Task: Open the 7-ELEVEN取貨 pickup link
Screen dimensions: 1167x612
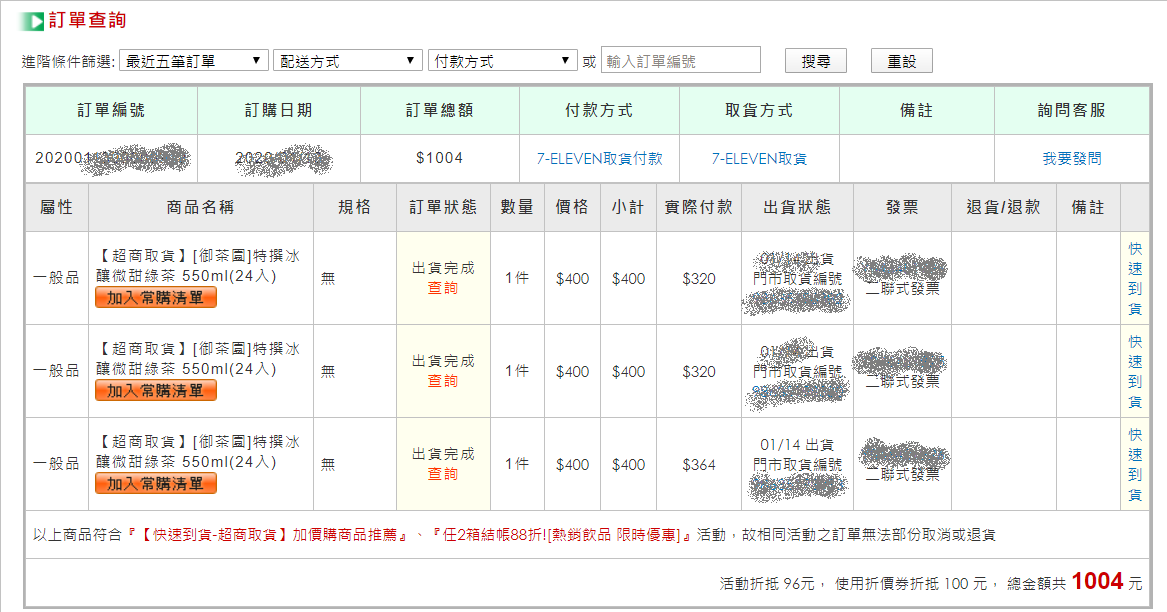Action: click(x=759, y=158)
